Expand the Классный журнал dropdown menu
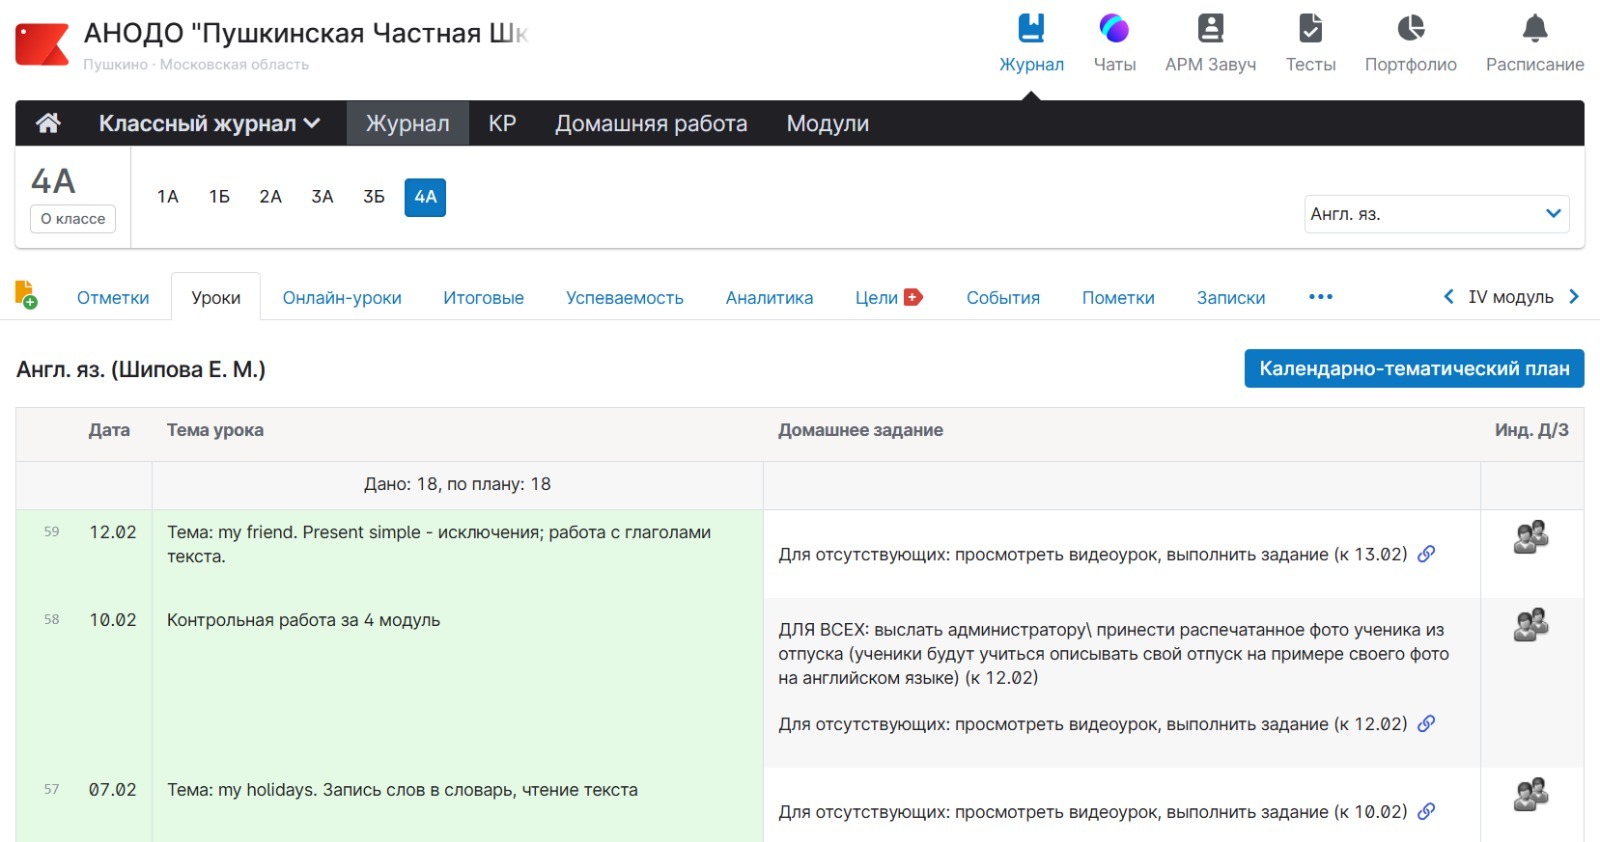 pos(209,123)
